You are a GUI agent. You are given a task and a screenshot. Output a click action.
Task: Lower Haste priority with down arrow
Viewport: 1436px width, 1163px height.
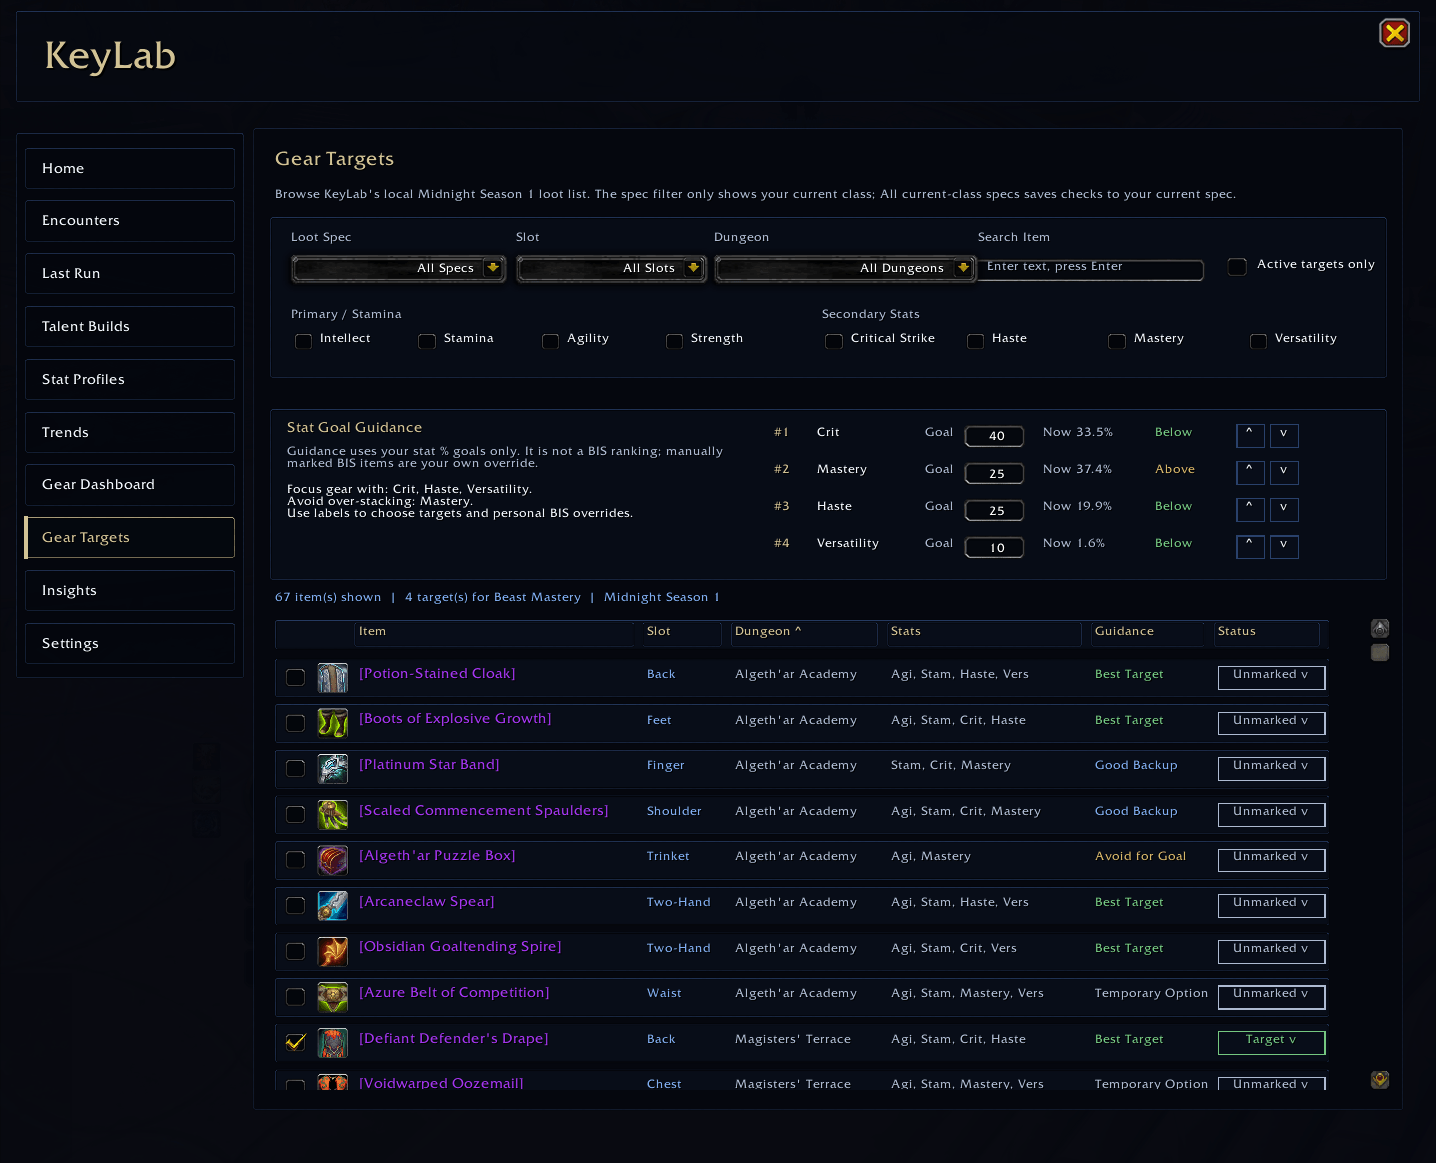(x=1284, y=509)
